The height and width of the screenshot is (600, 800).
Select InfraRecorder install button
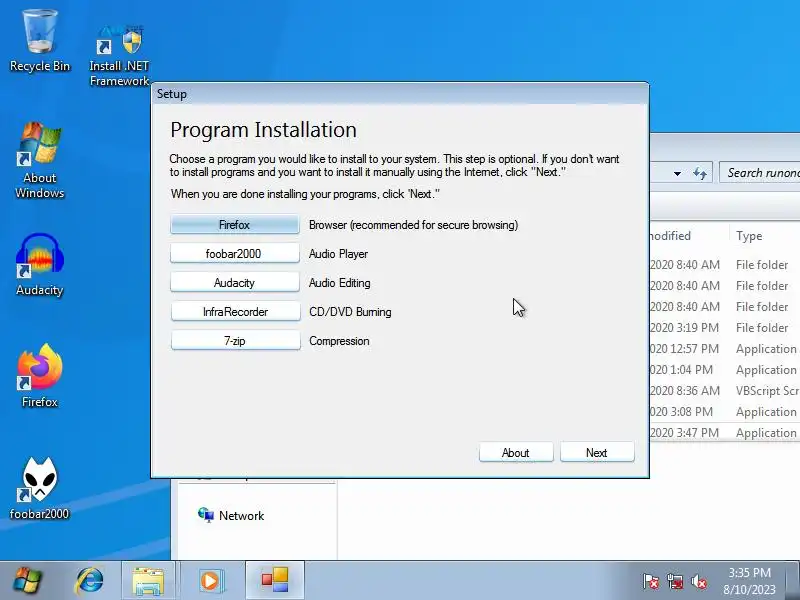click(x=236, y=312)
